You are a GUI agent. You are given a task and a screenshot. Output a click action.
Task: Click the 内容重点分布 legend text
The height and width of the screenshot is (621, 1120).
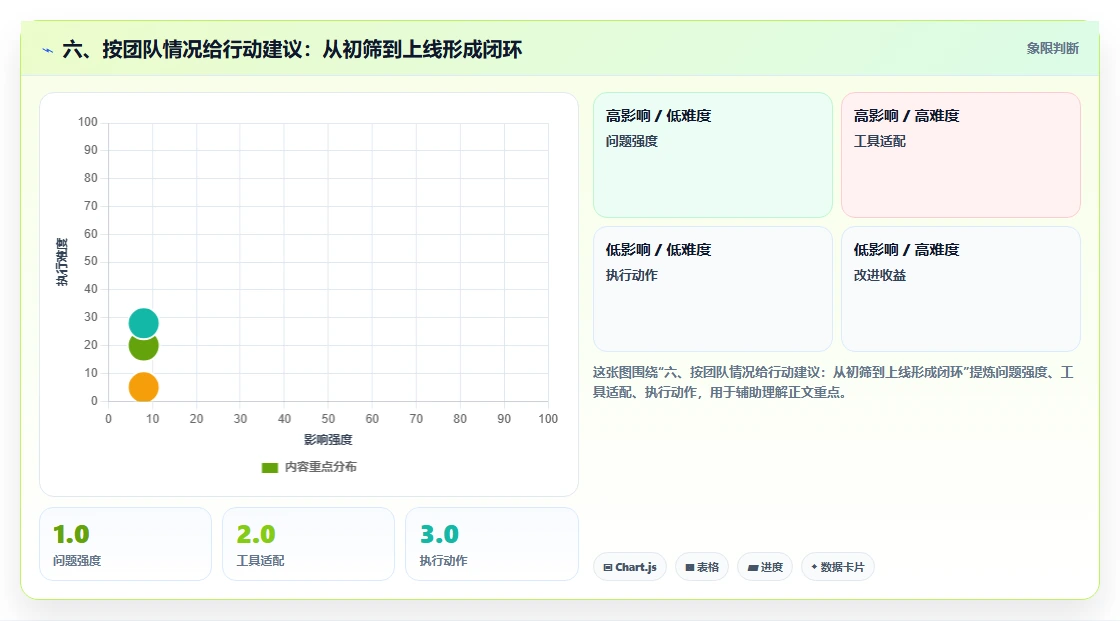320,467
